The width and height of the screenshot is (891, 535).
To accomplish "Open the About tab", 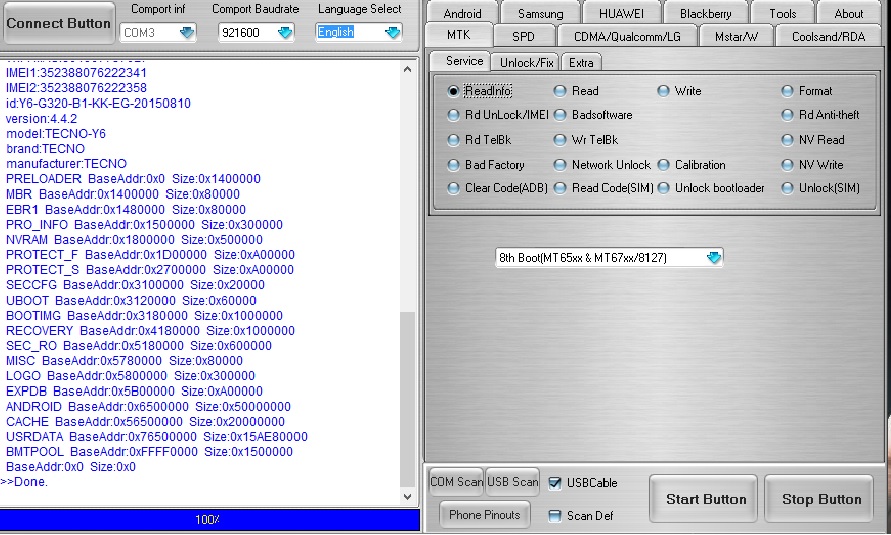I will [848, 13].
